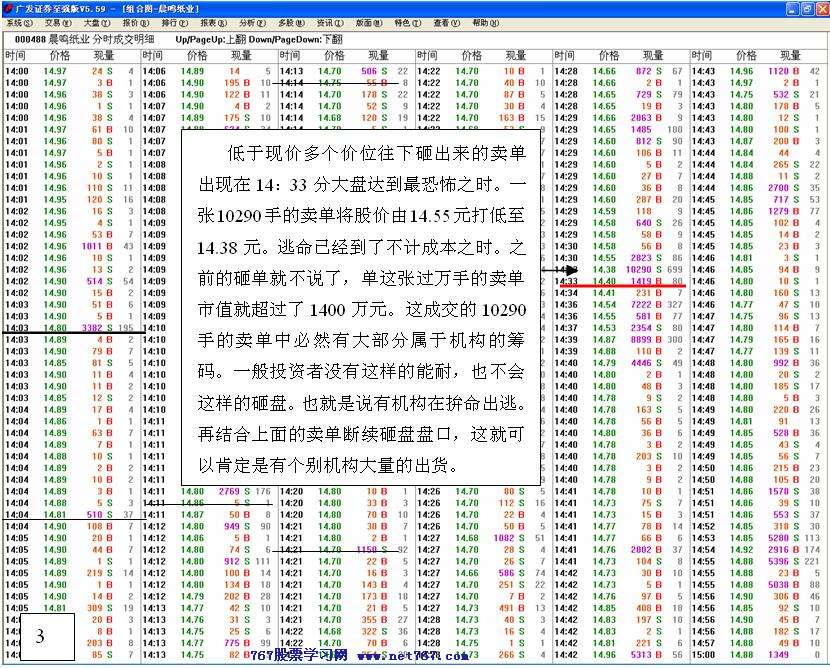Open the 系统(S) menu

[x=20, y=23]
